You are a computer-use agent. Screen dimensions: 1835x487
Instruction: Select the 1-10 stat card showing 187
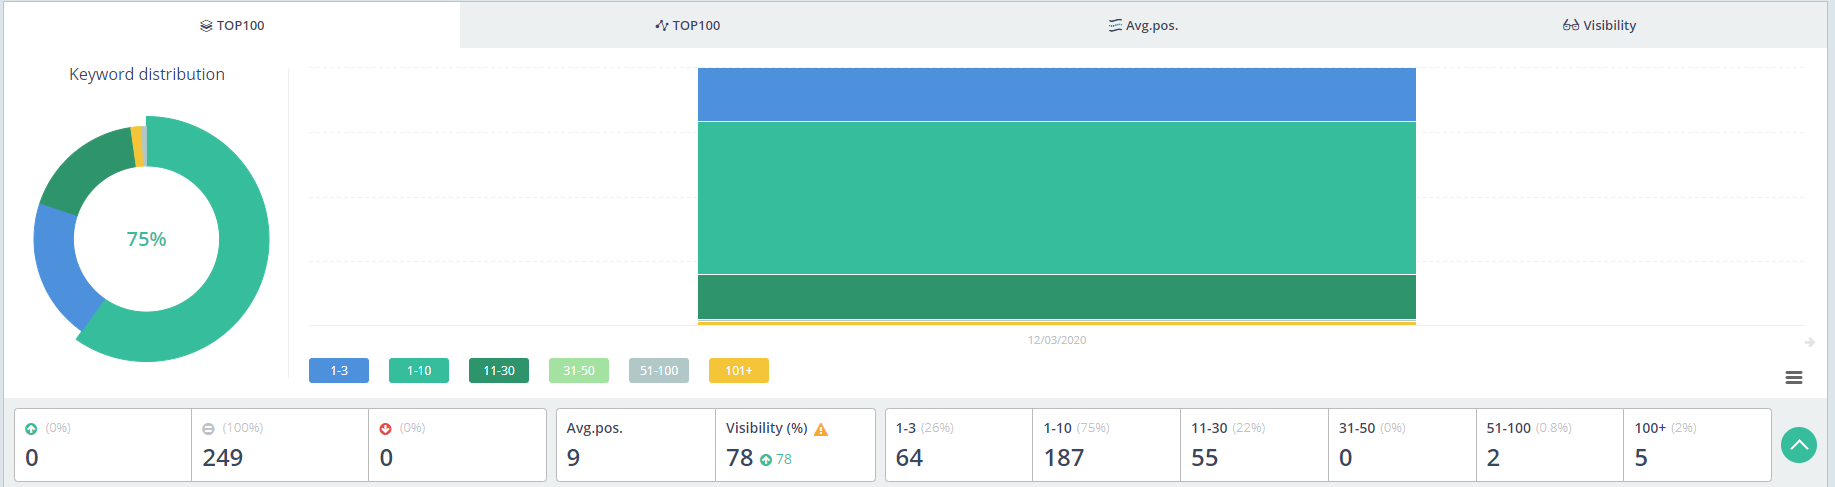pos(1107,445)
